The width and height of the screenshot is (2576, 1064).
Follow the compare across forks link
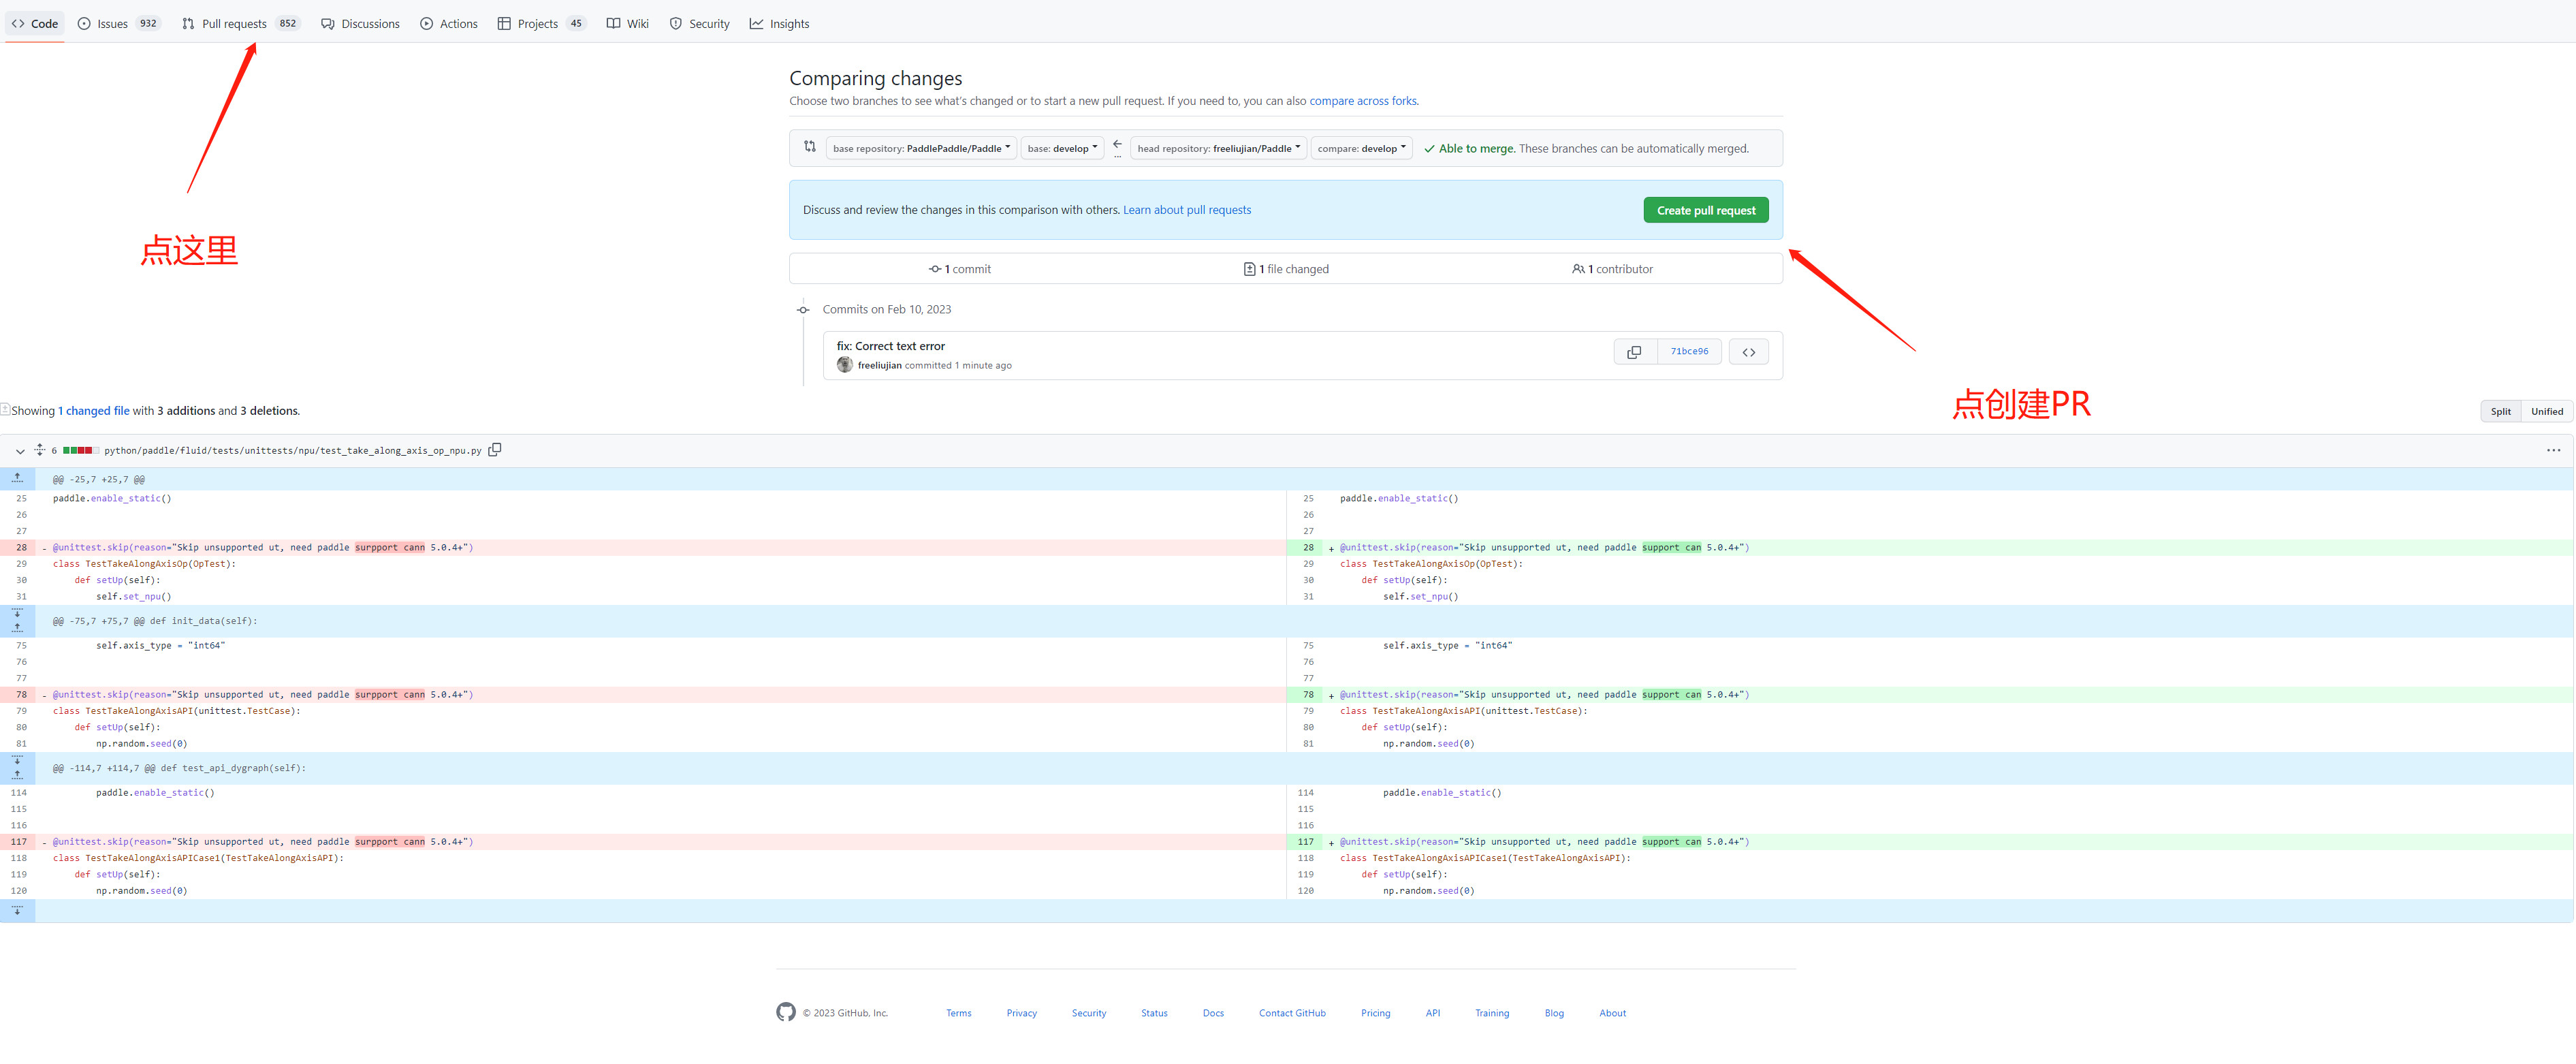(1362, 101)
